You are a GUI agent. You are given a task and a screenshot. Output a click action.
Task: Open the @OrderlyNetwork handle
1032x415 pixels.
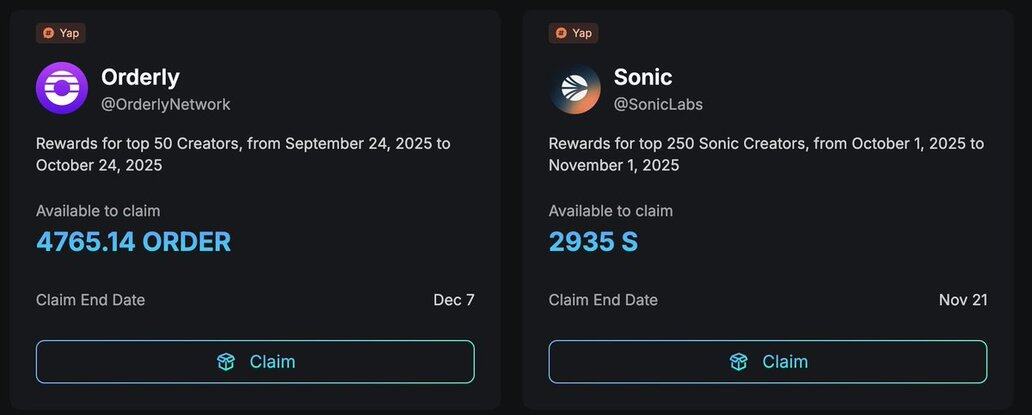[166, 104]
